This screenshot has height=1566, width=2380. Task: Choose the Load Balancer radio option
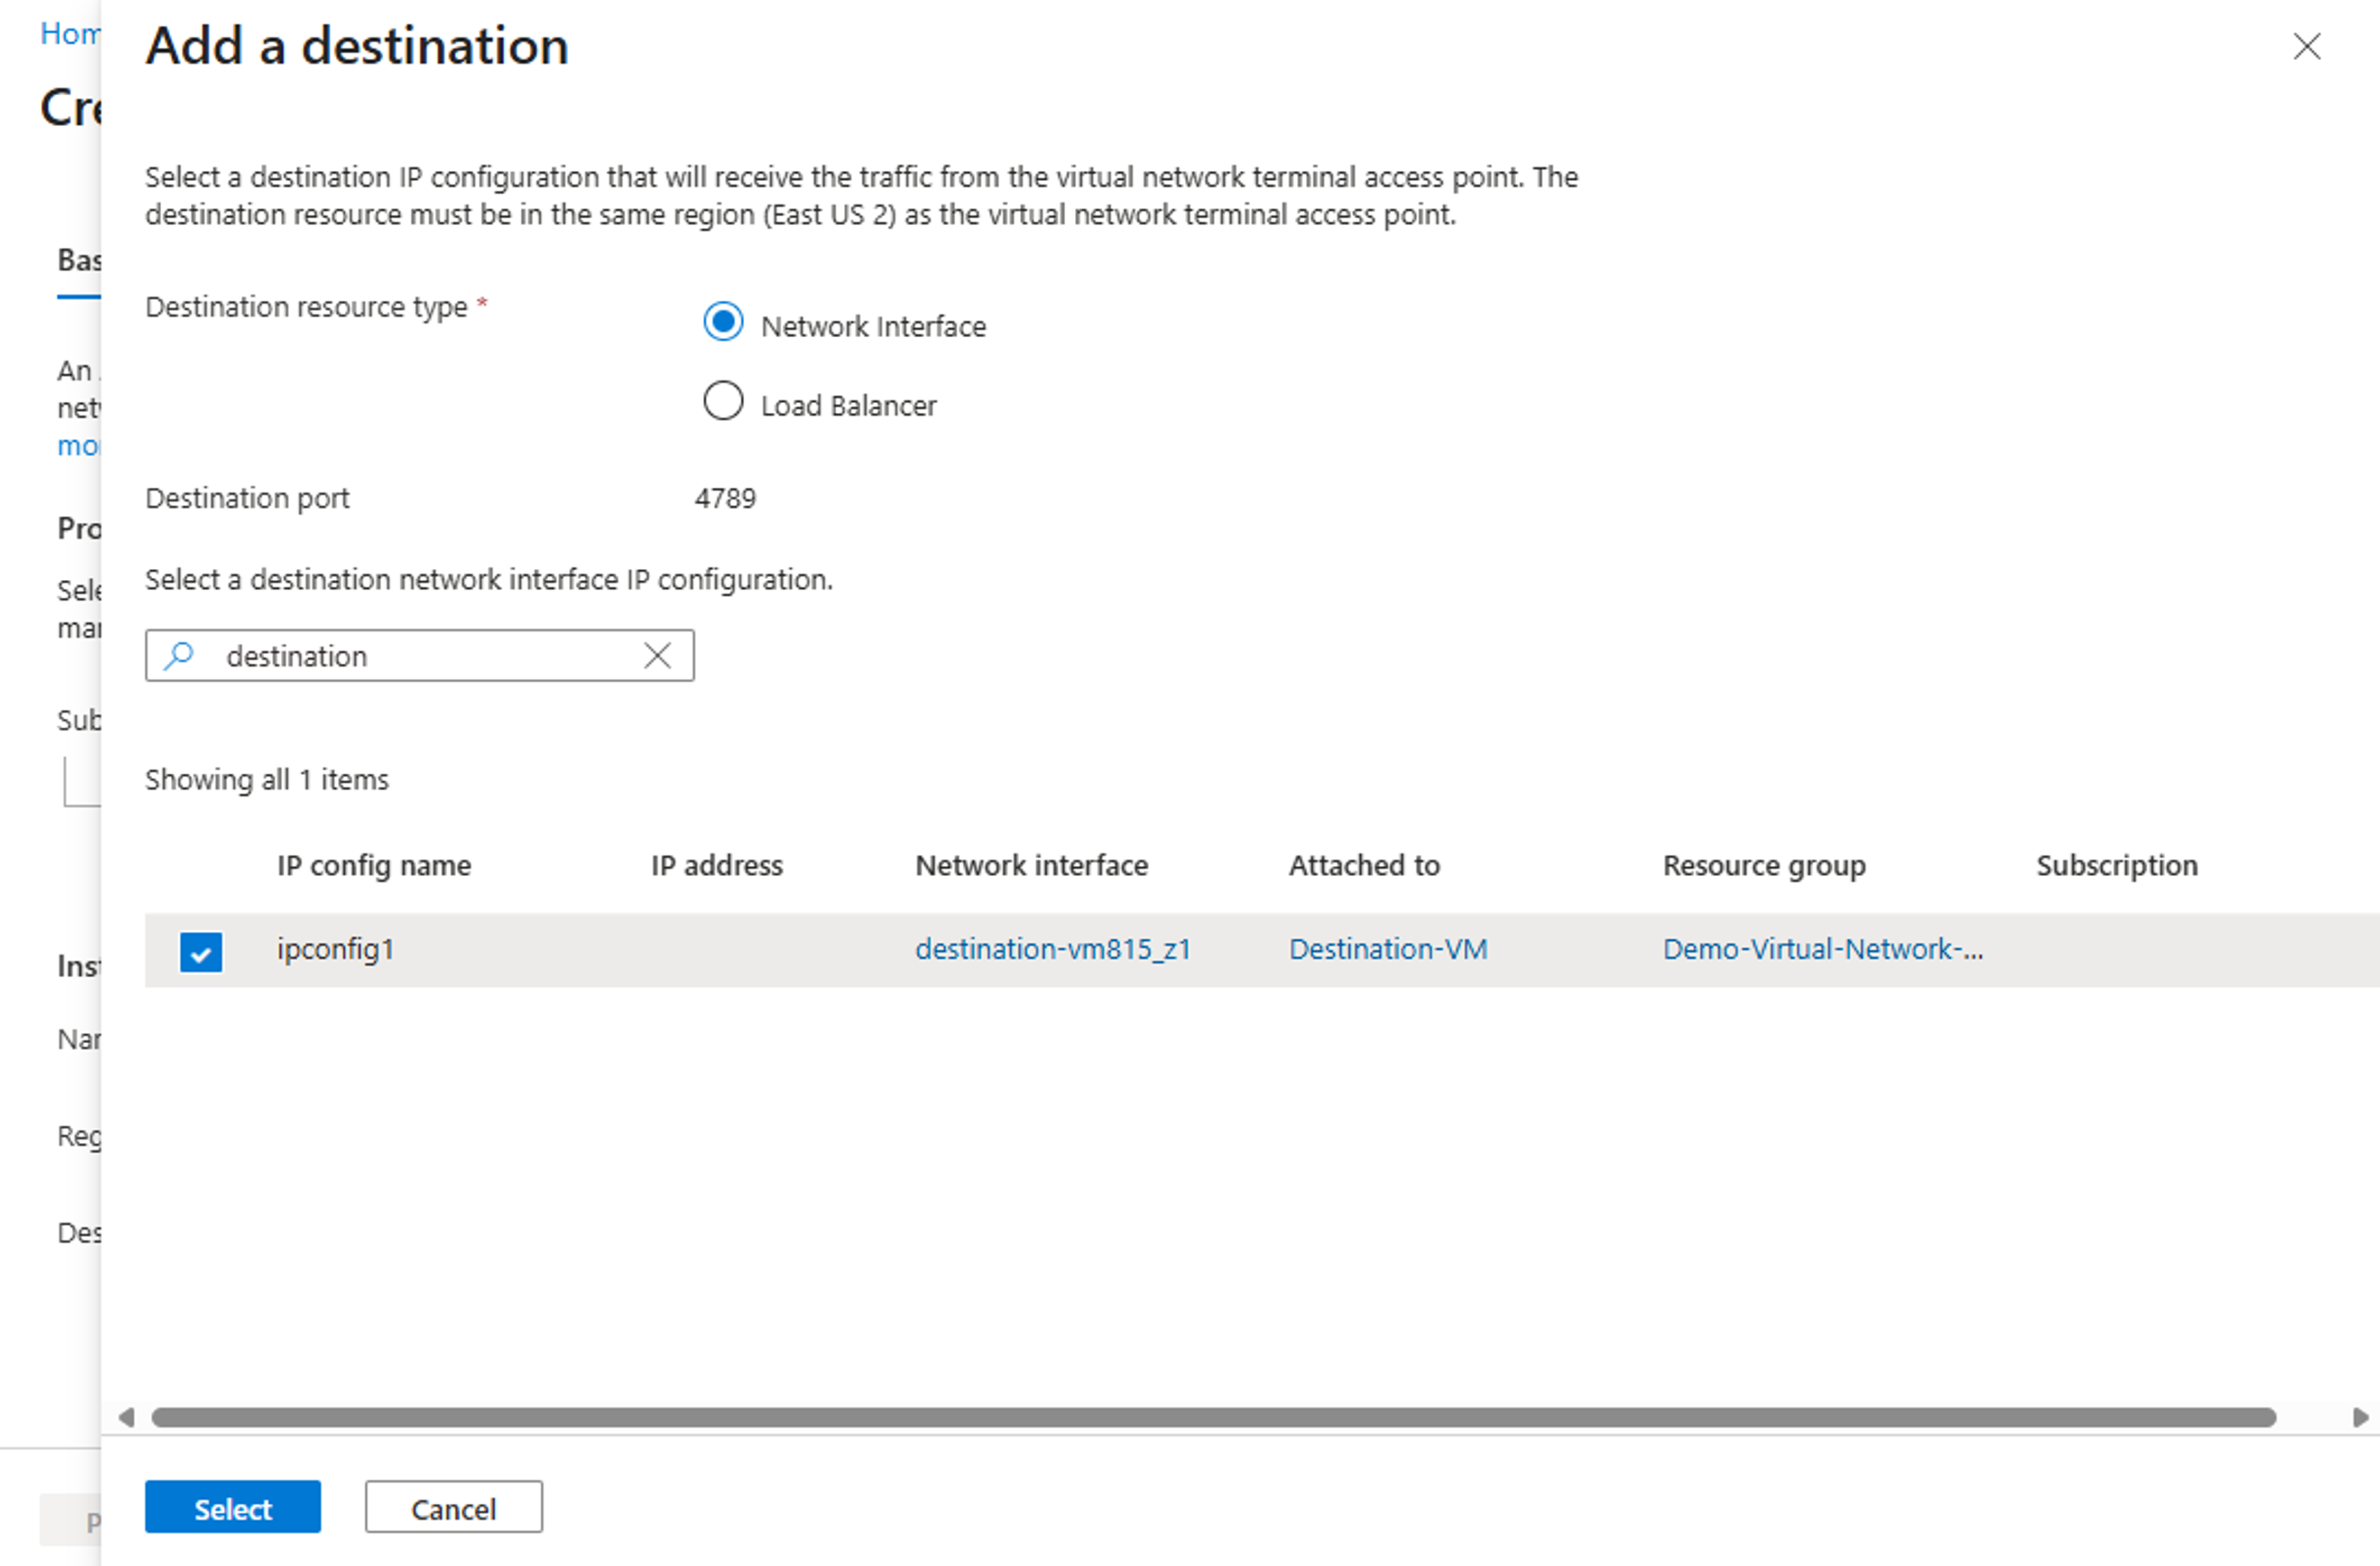722,401
